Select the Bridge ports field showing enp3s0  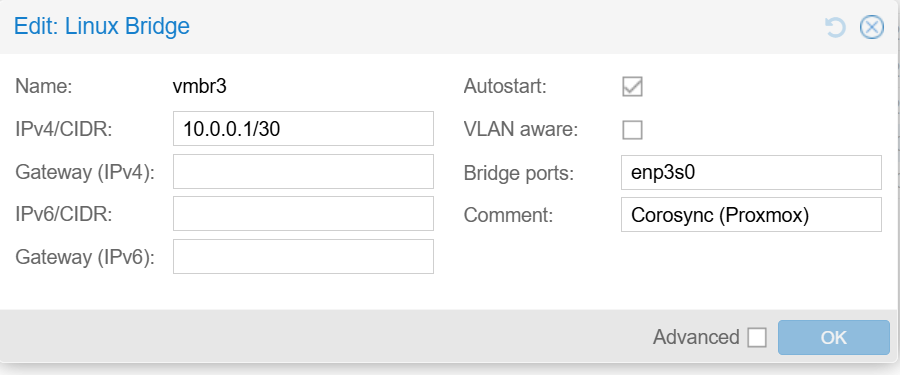click(x=751, y=172)
